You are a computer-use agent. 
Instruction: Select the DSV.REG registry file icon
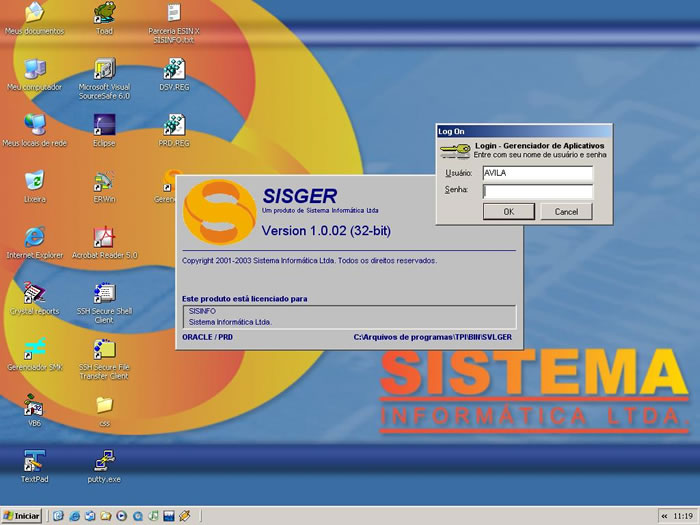(174, 75)
